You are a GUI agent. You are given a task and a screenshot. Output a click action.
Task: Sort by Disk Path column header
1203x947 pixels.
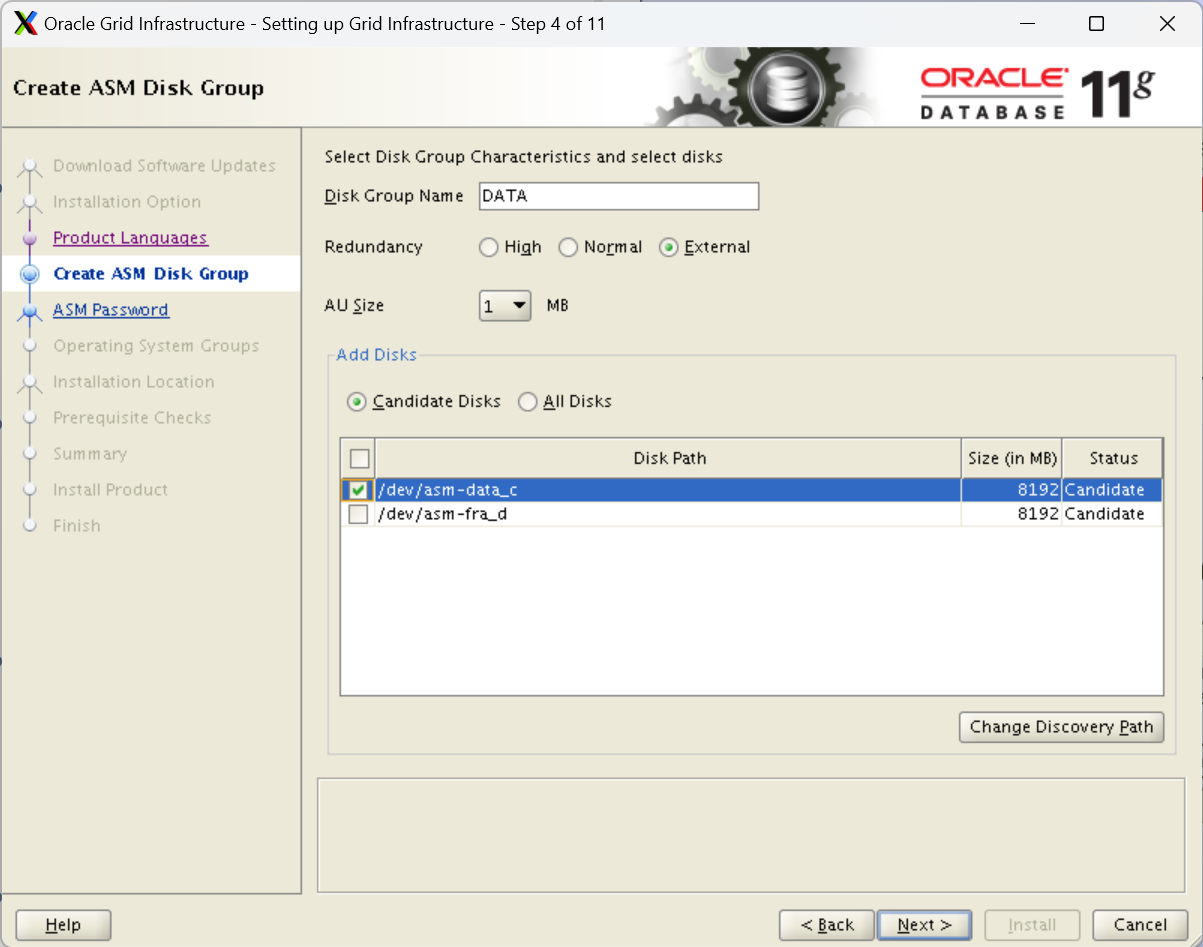click(669, 459)
